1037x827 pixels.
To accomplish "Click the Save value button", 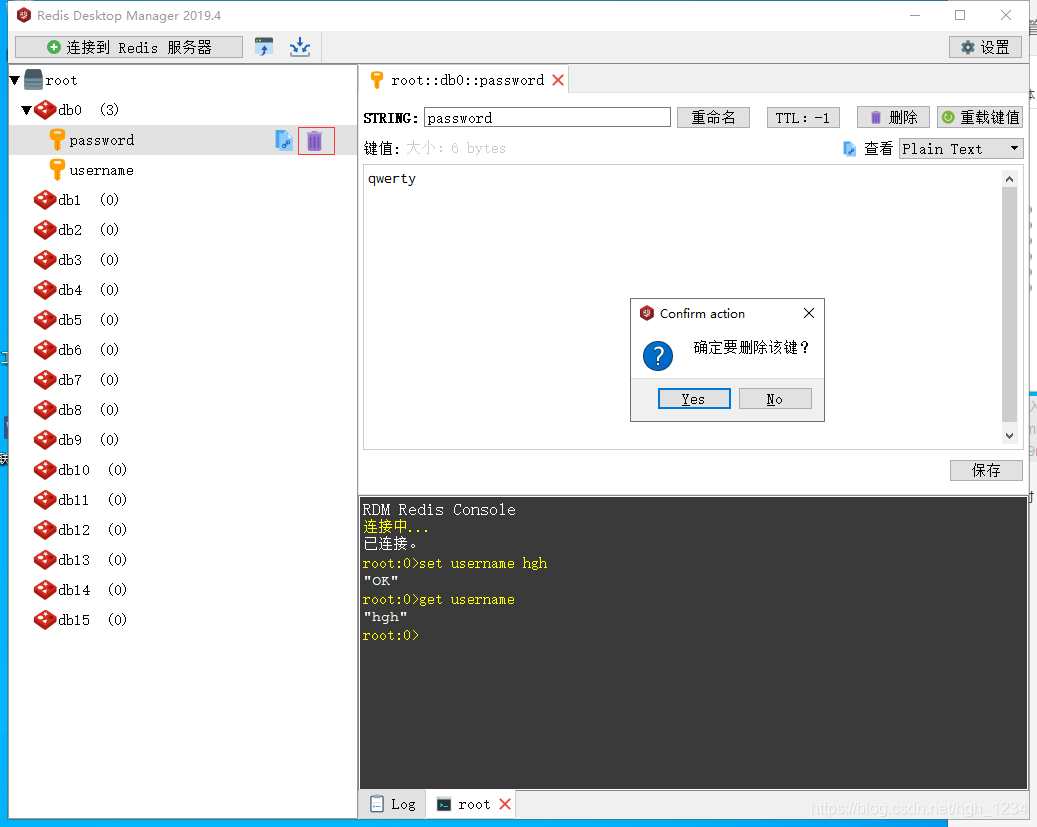I will 986,470.
